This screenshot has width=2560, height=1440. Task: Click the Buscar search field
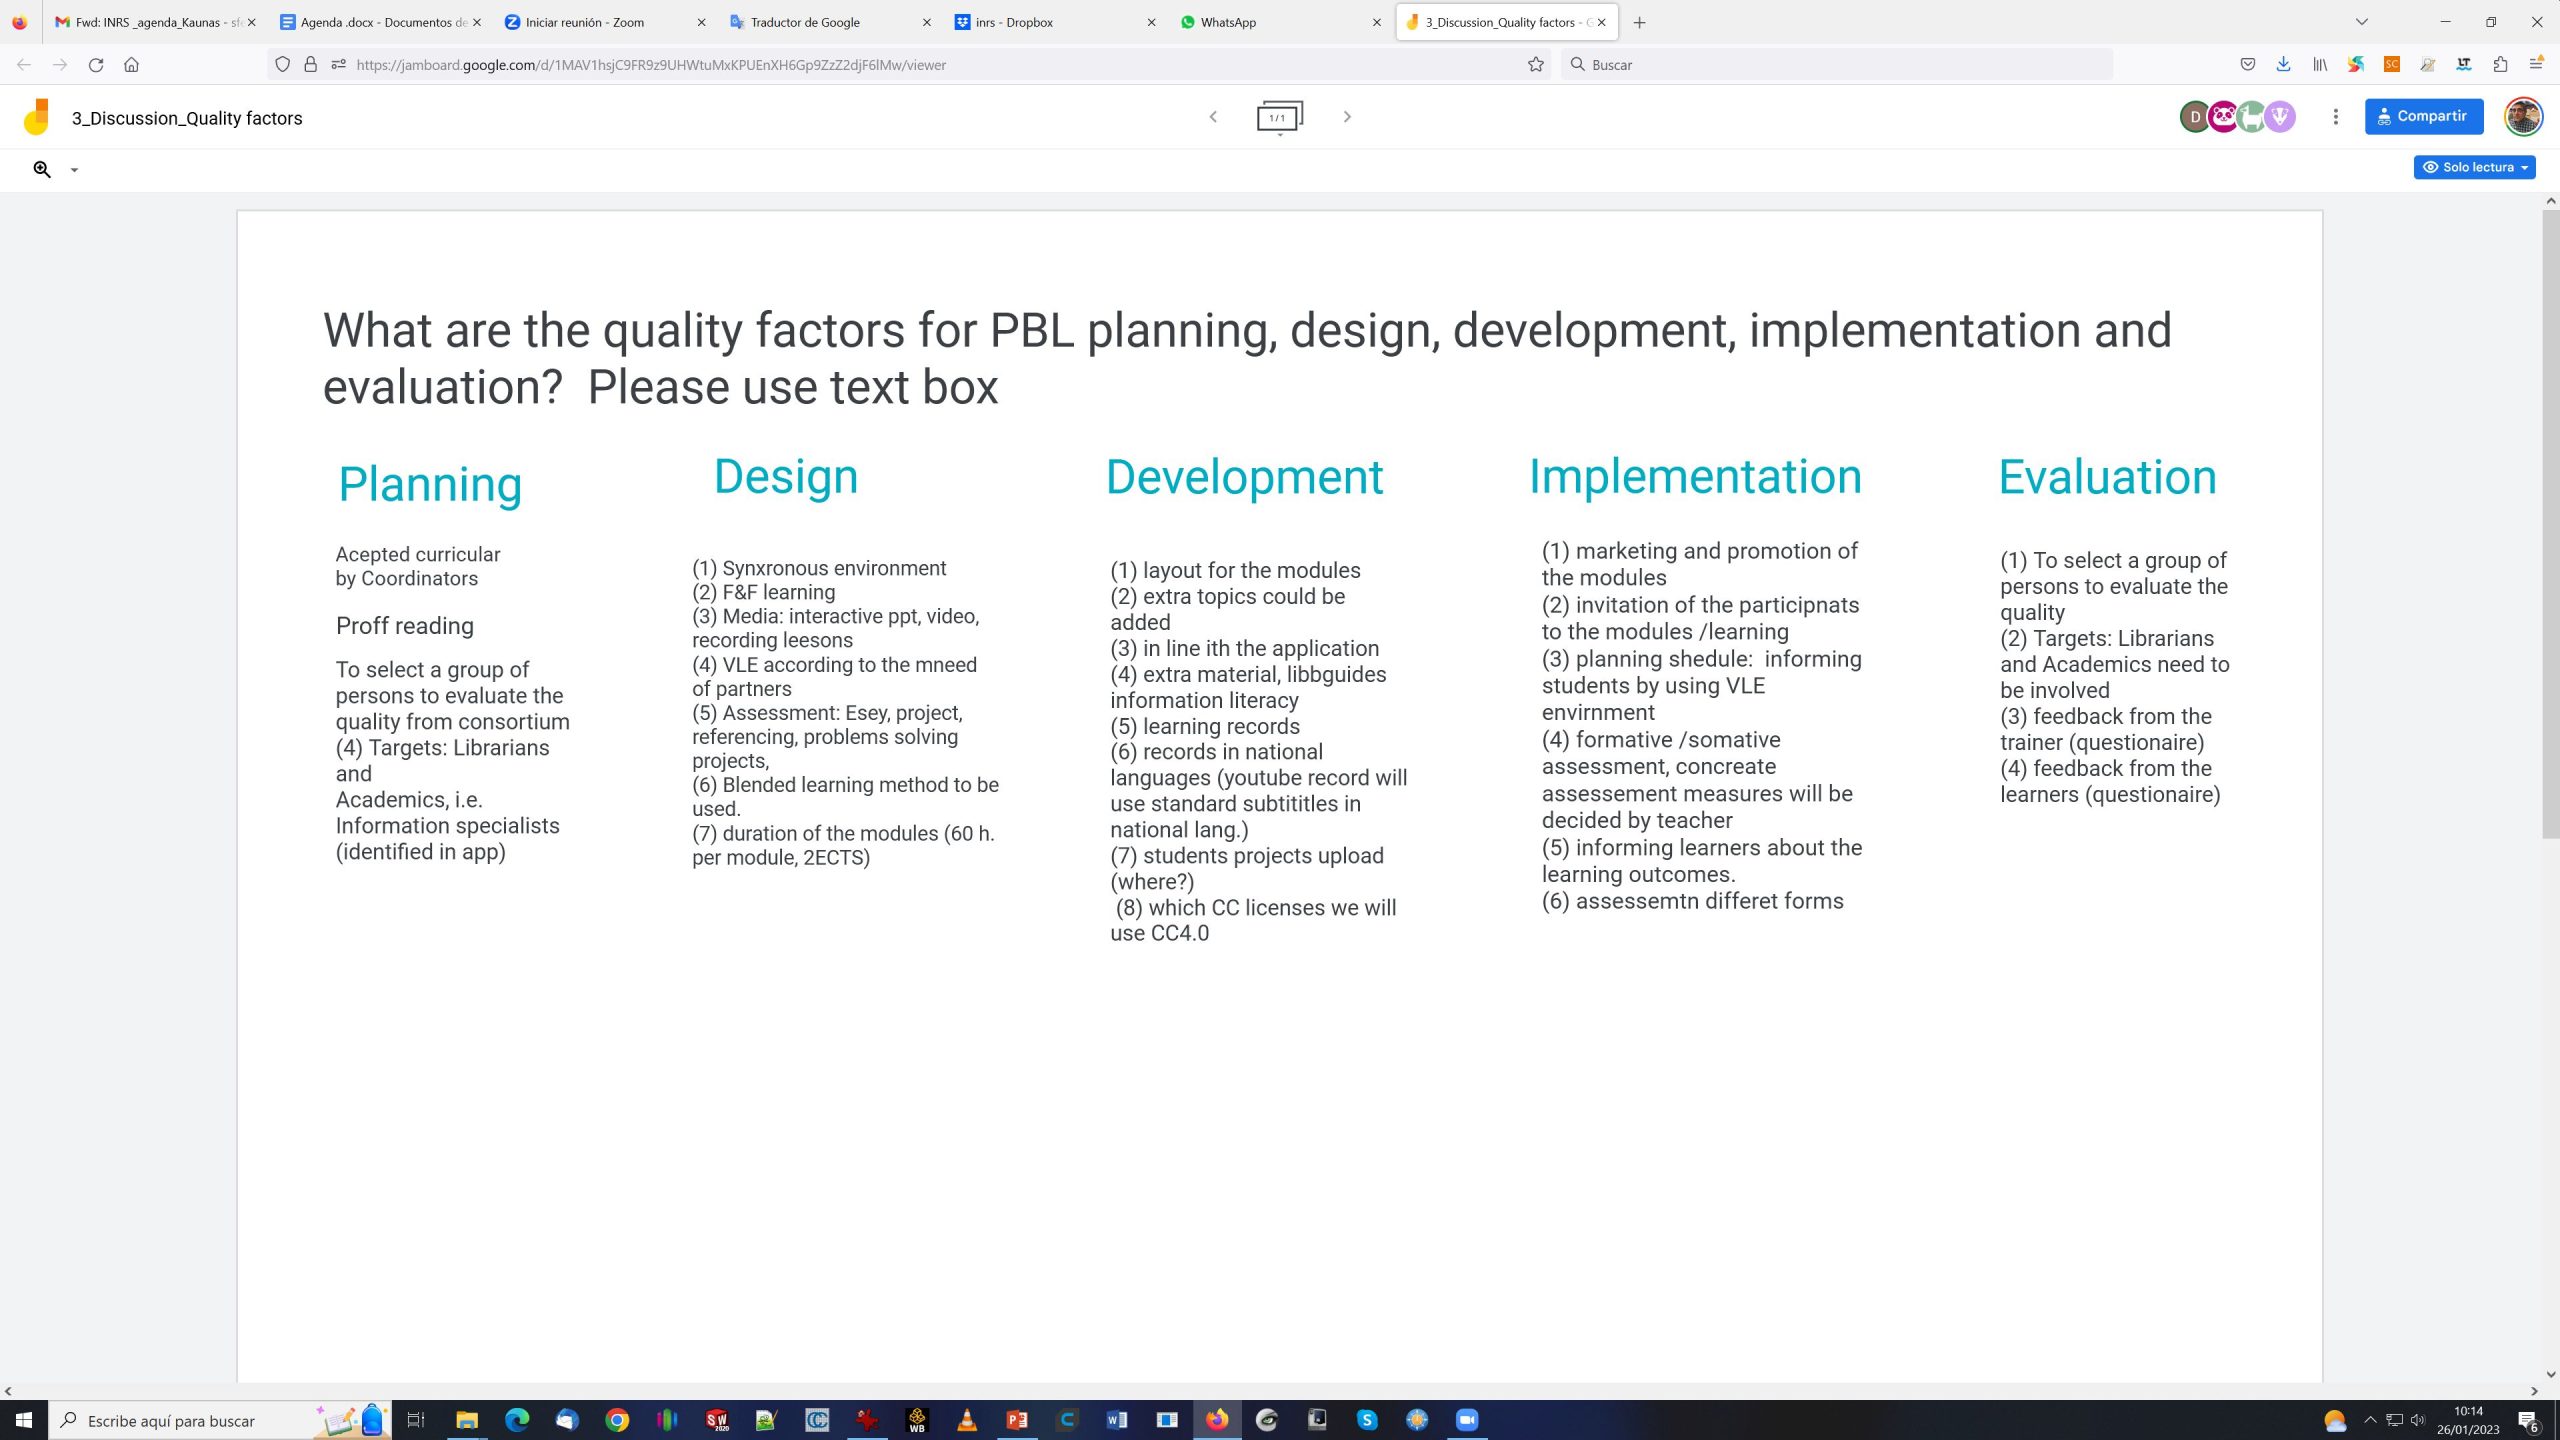coord(1840,65)
